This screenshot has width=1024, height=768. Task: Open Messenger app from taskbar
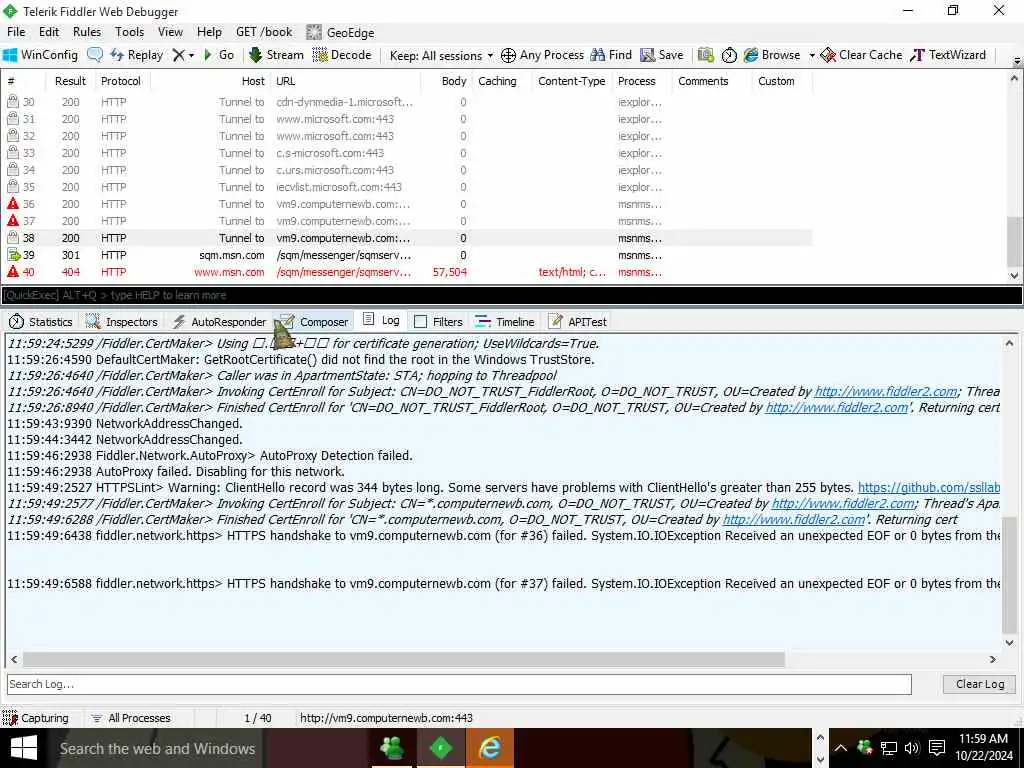coord(392,748)
